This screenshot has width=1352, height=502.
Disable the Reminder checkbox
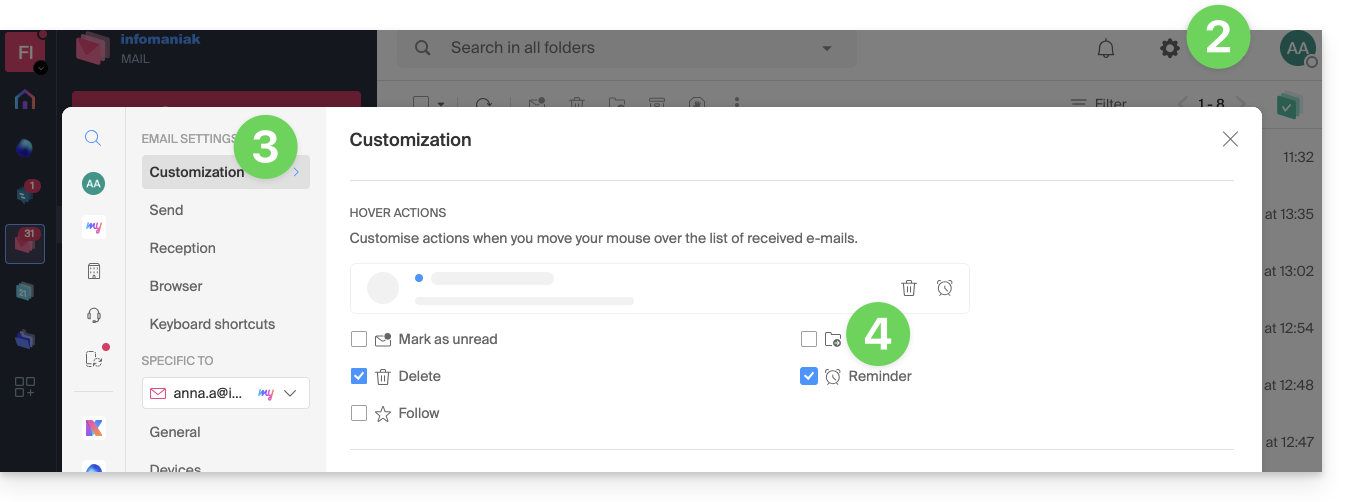(809, 376)
